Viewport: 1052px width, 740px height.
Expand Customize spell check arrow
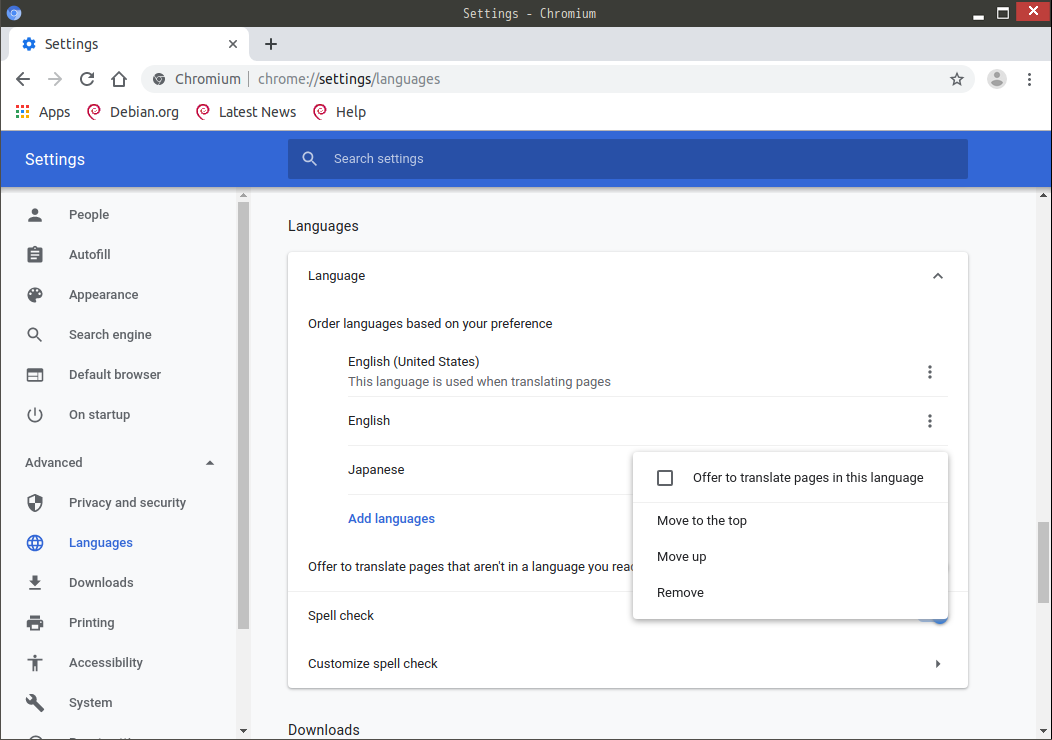click(x=938, y=664)
